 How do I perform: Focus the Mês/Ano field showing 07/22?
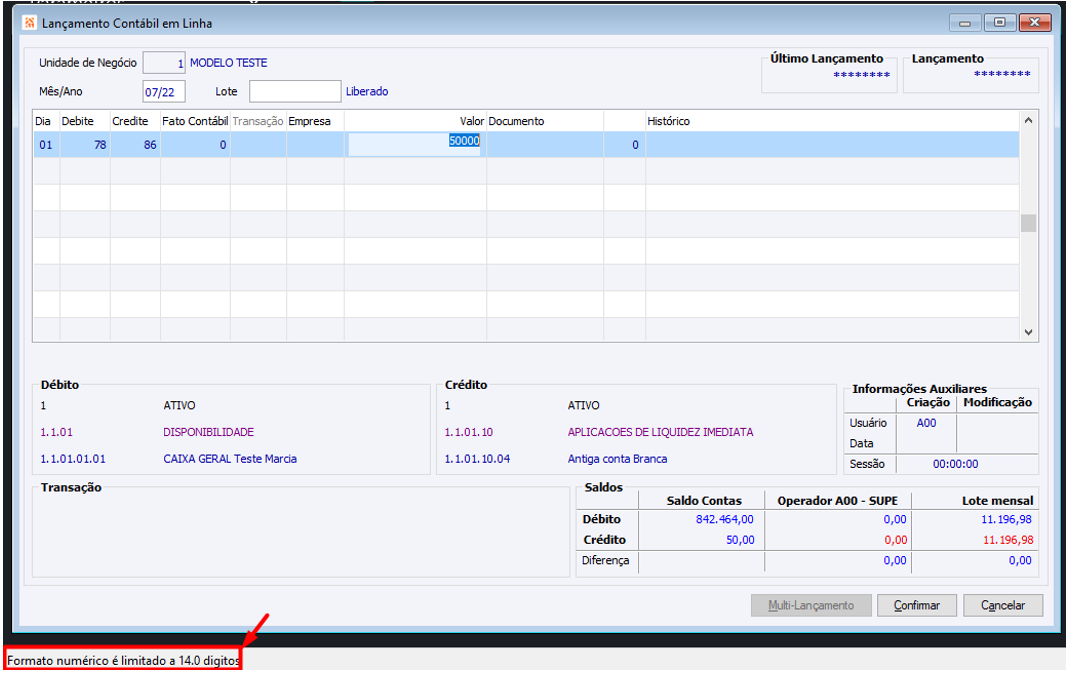tap(164, 92)
